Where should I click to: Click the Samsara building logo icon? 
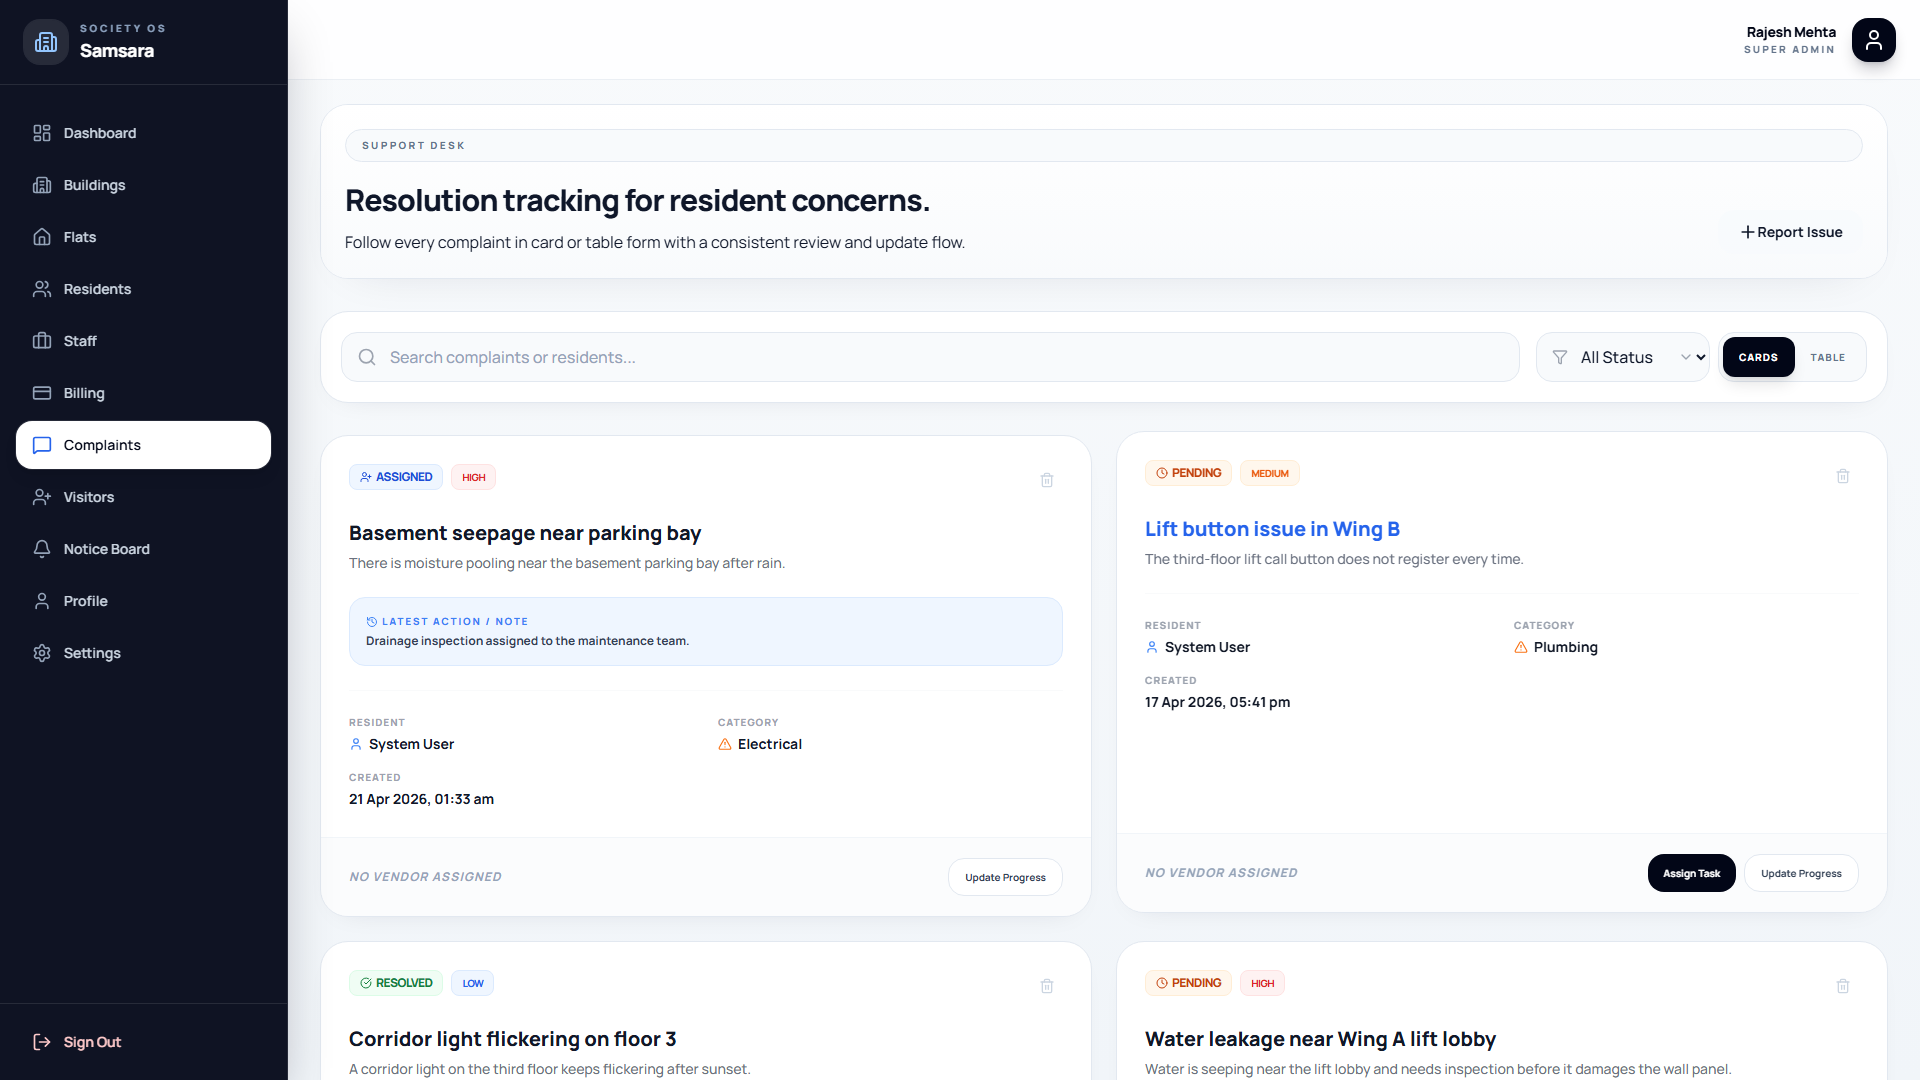46,42
